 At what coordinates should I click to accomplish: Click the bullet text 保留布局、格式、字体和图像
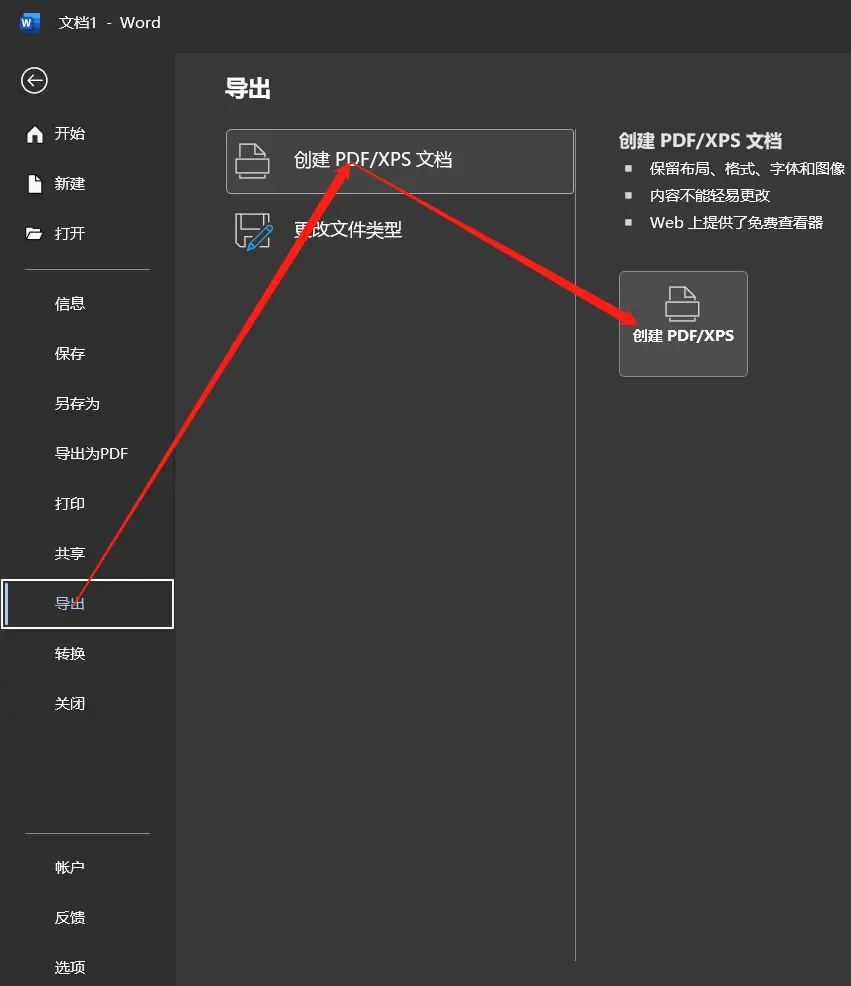pyautogui.click(x=747, y=169)
